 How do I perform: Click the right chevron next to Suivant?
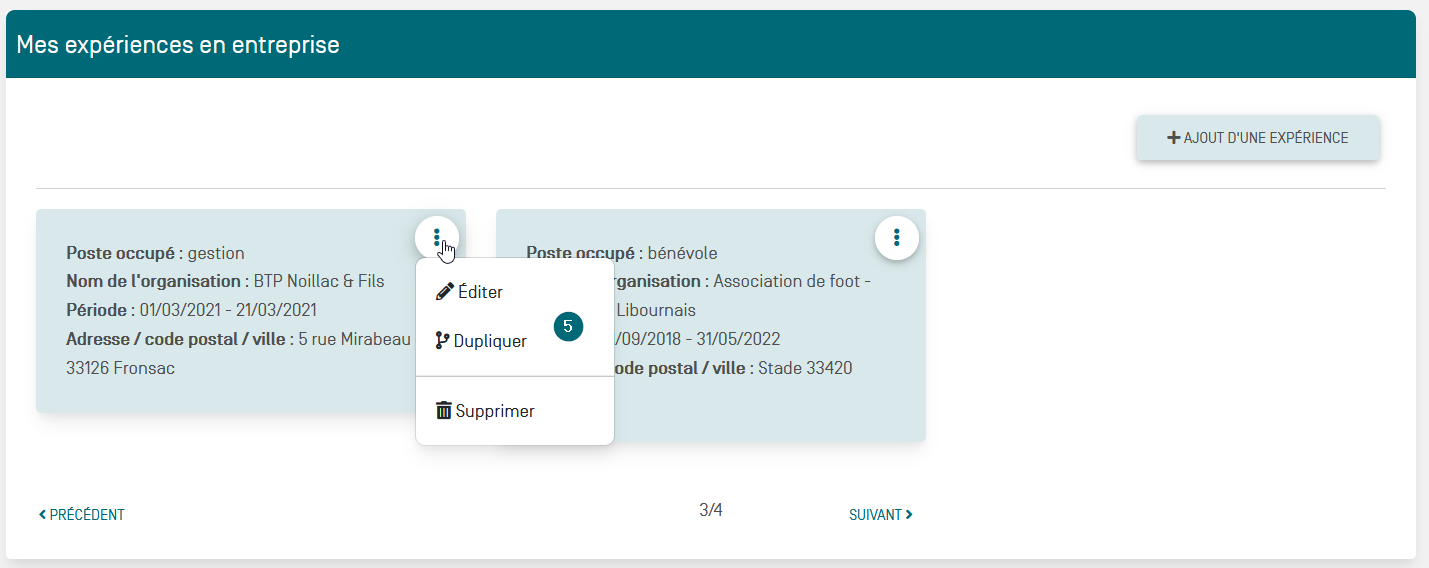[908, 515]
